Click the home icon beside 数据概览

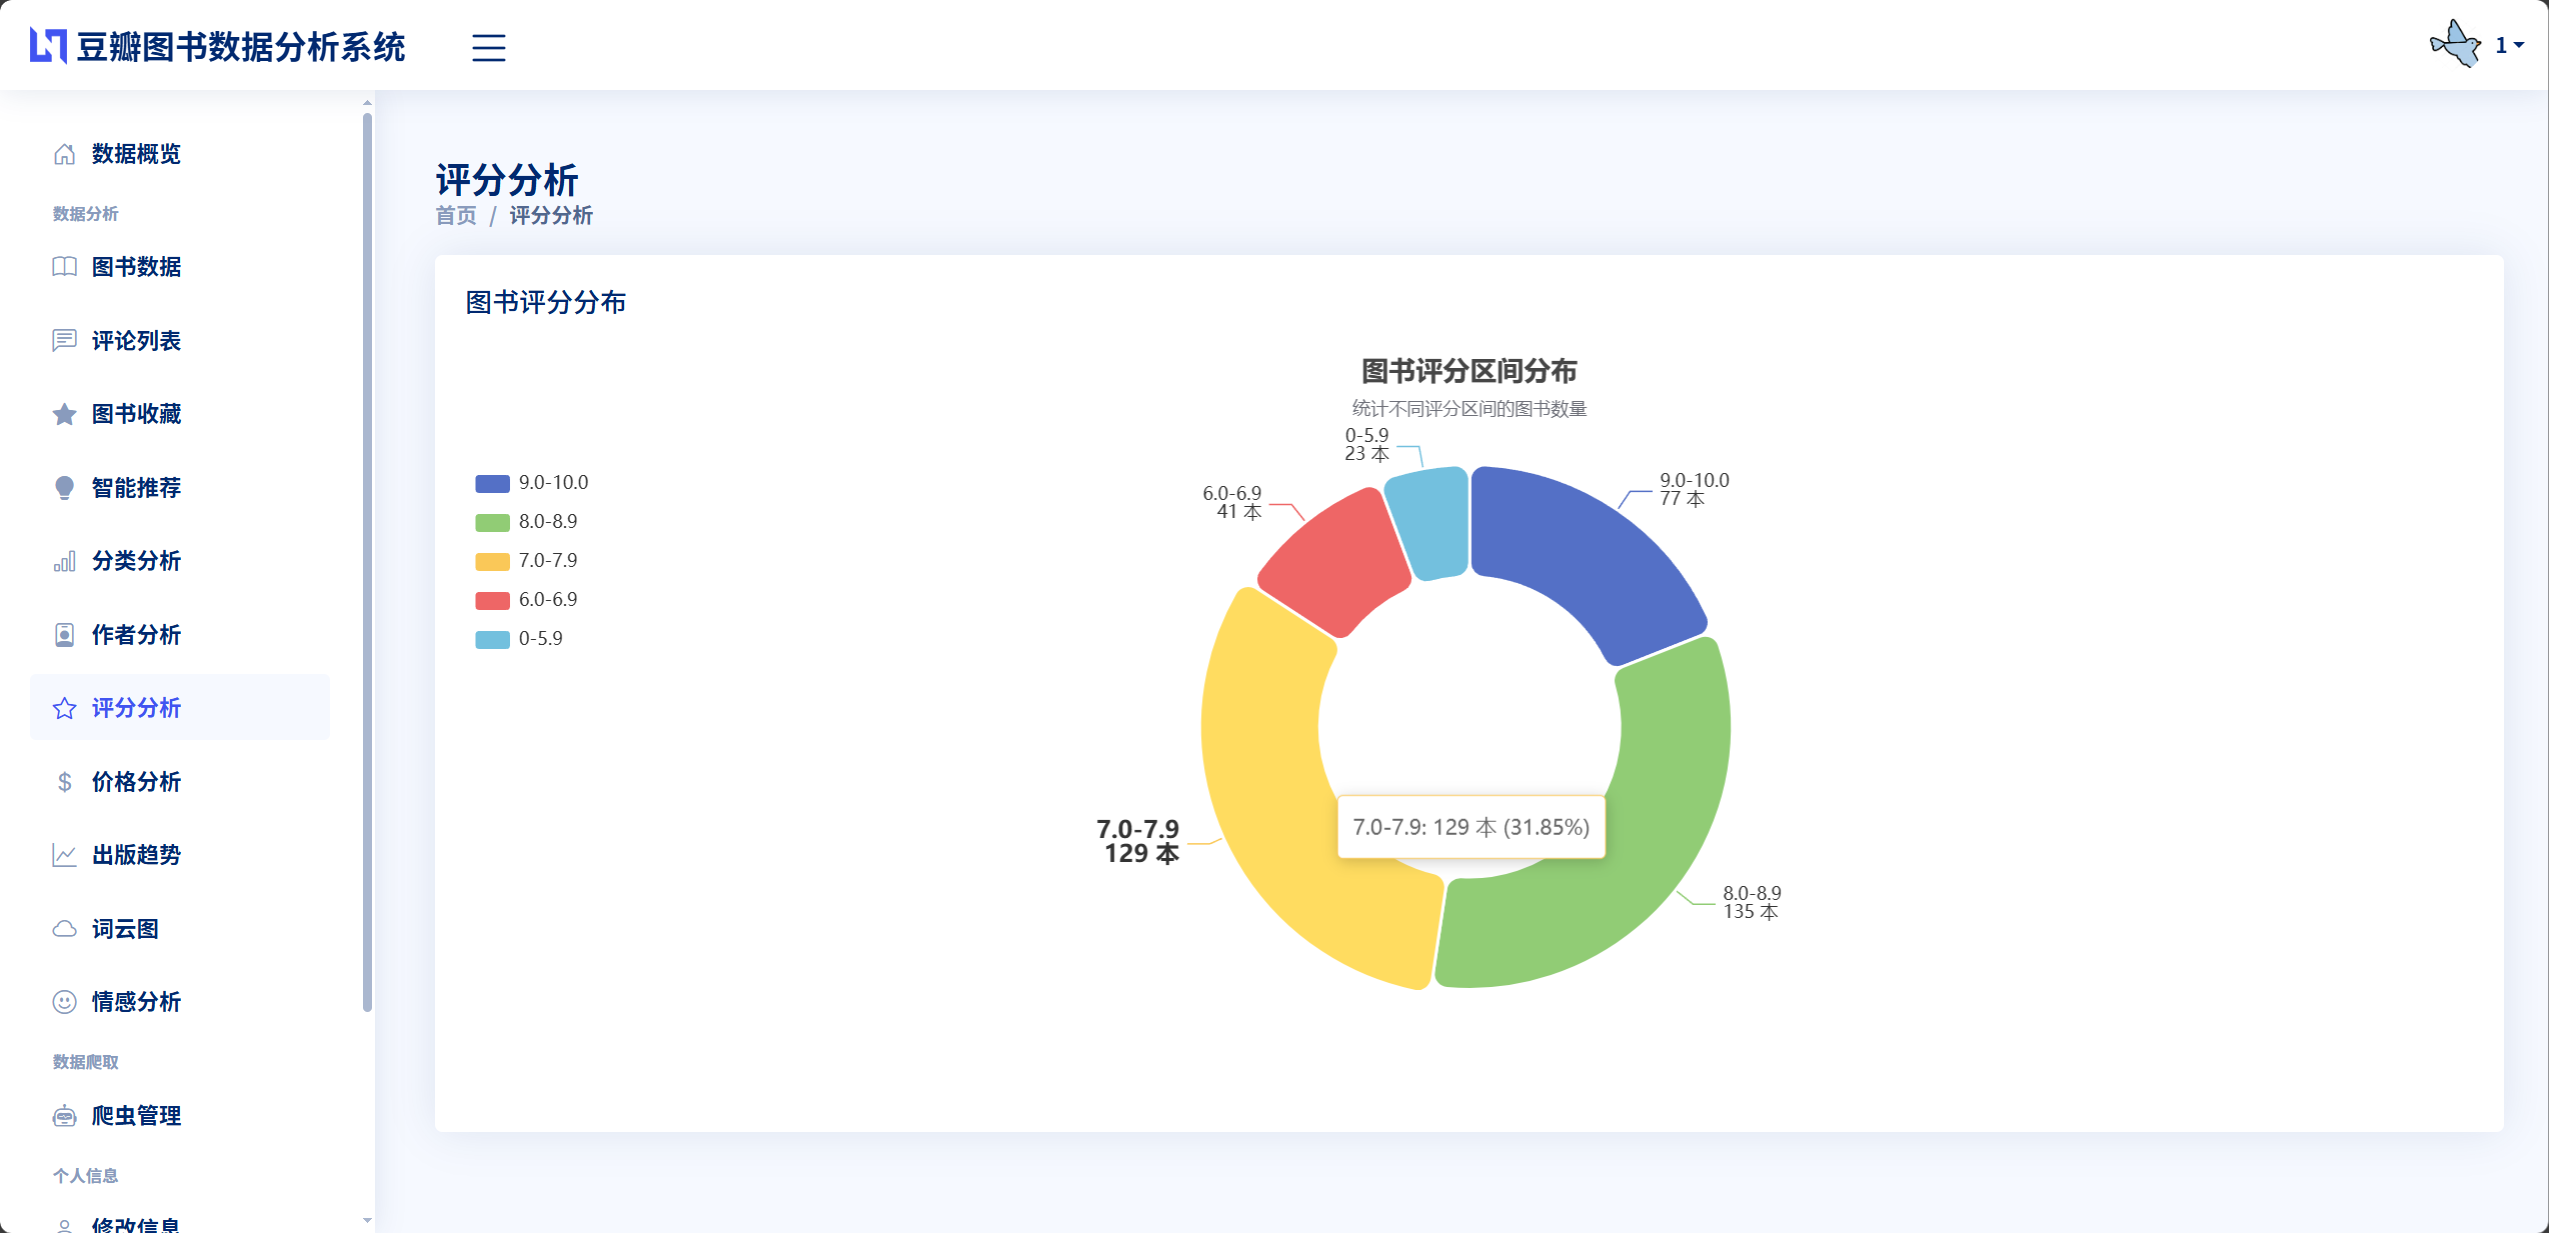64,154
